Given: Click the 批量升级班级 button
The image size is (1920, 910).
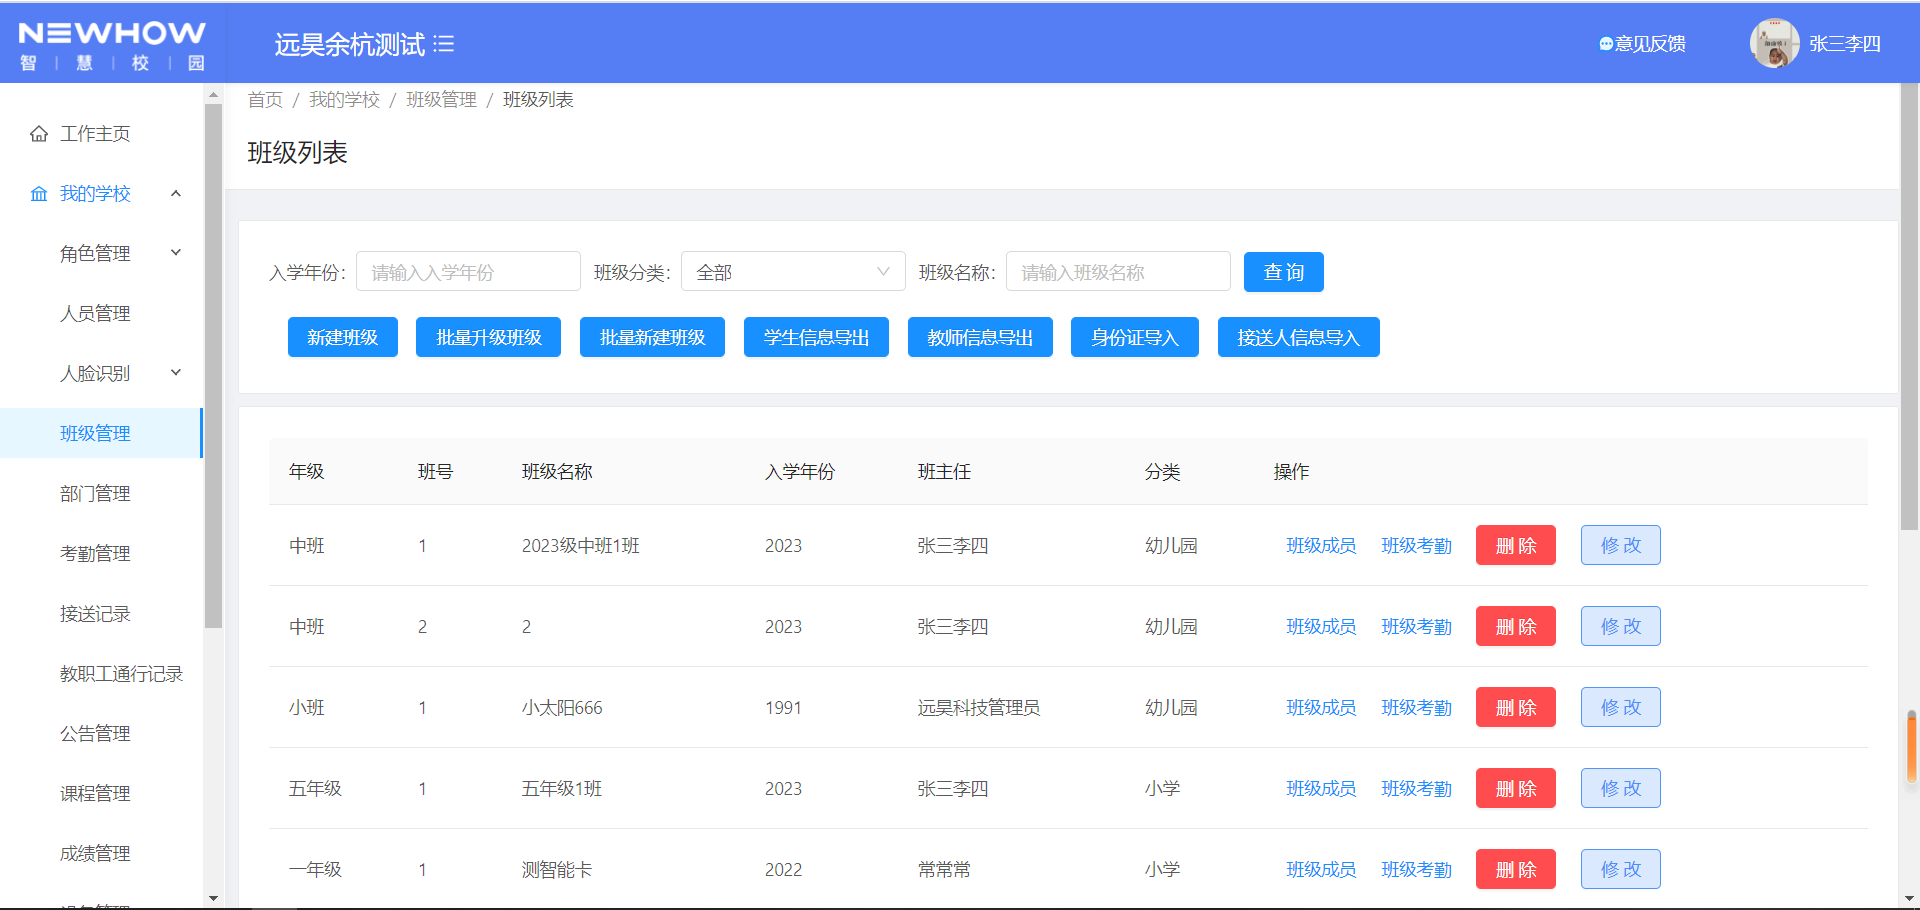Looking at the screenshot, I should (489, 337).
